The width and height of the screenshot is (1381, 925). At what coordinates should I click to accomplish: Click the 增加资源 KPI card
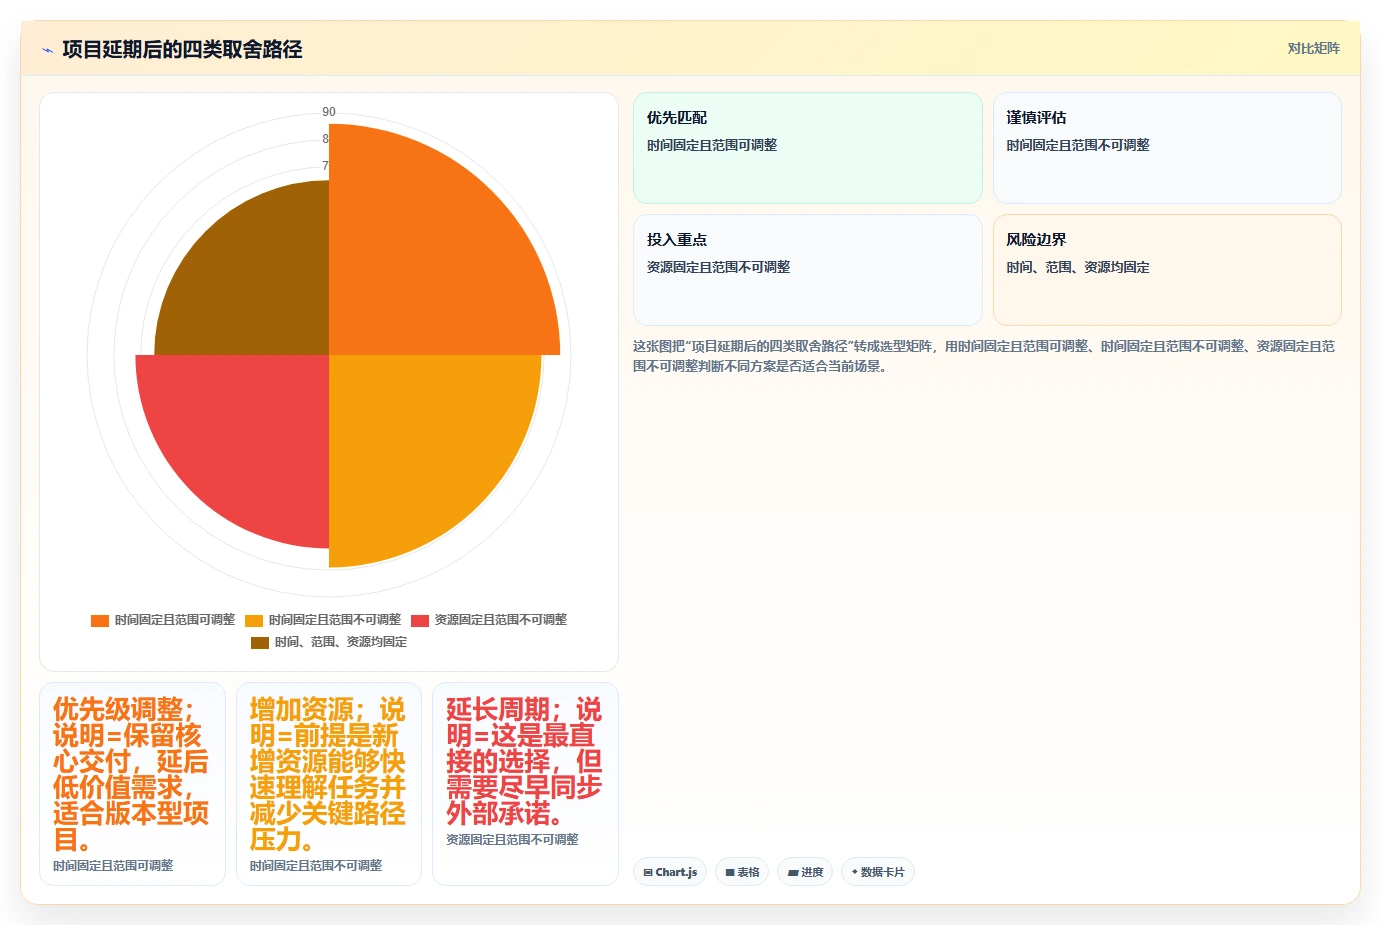(329, 784)
